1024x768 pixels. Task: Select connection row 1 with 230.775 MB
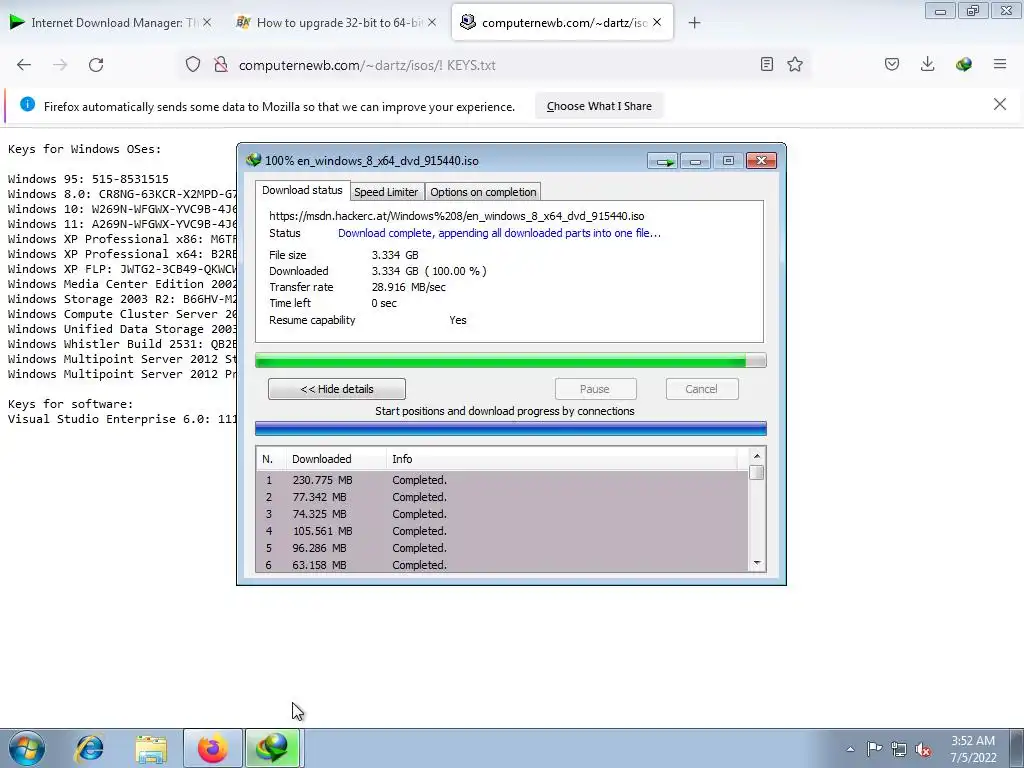502,480
